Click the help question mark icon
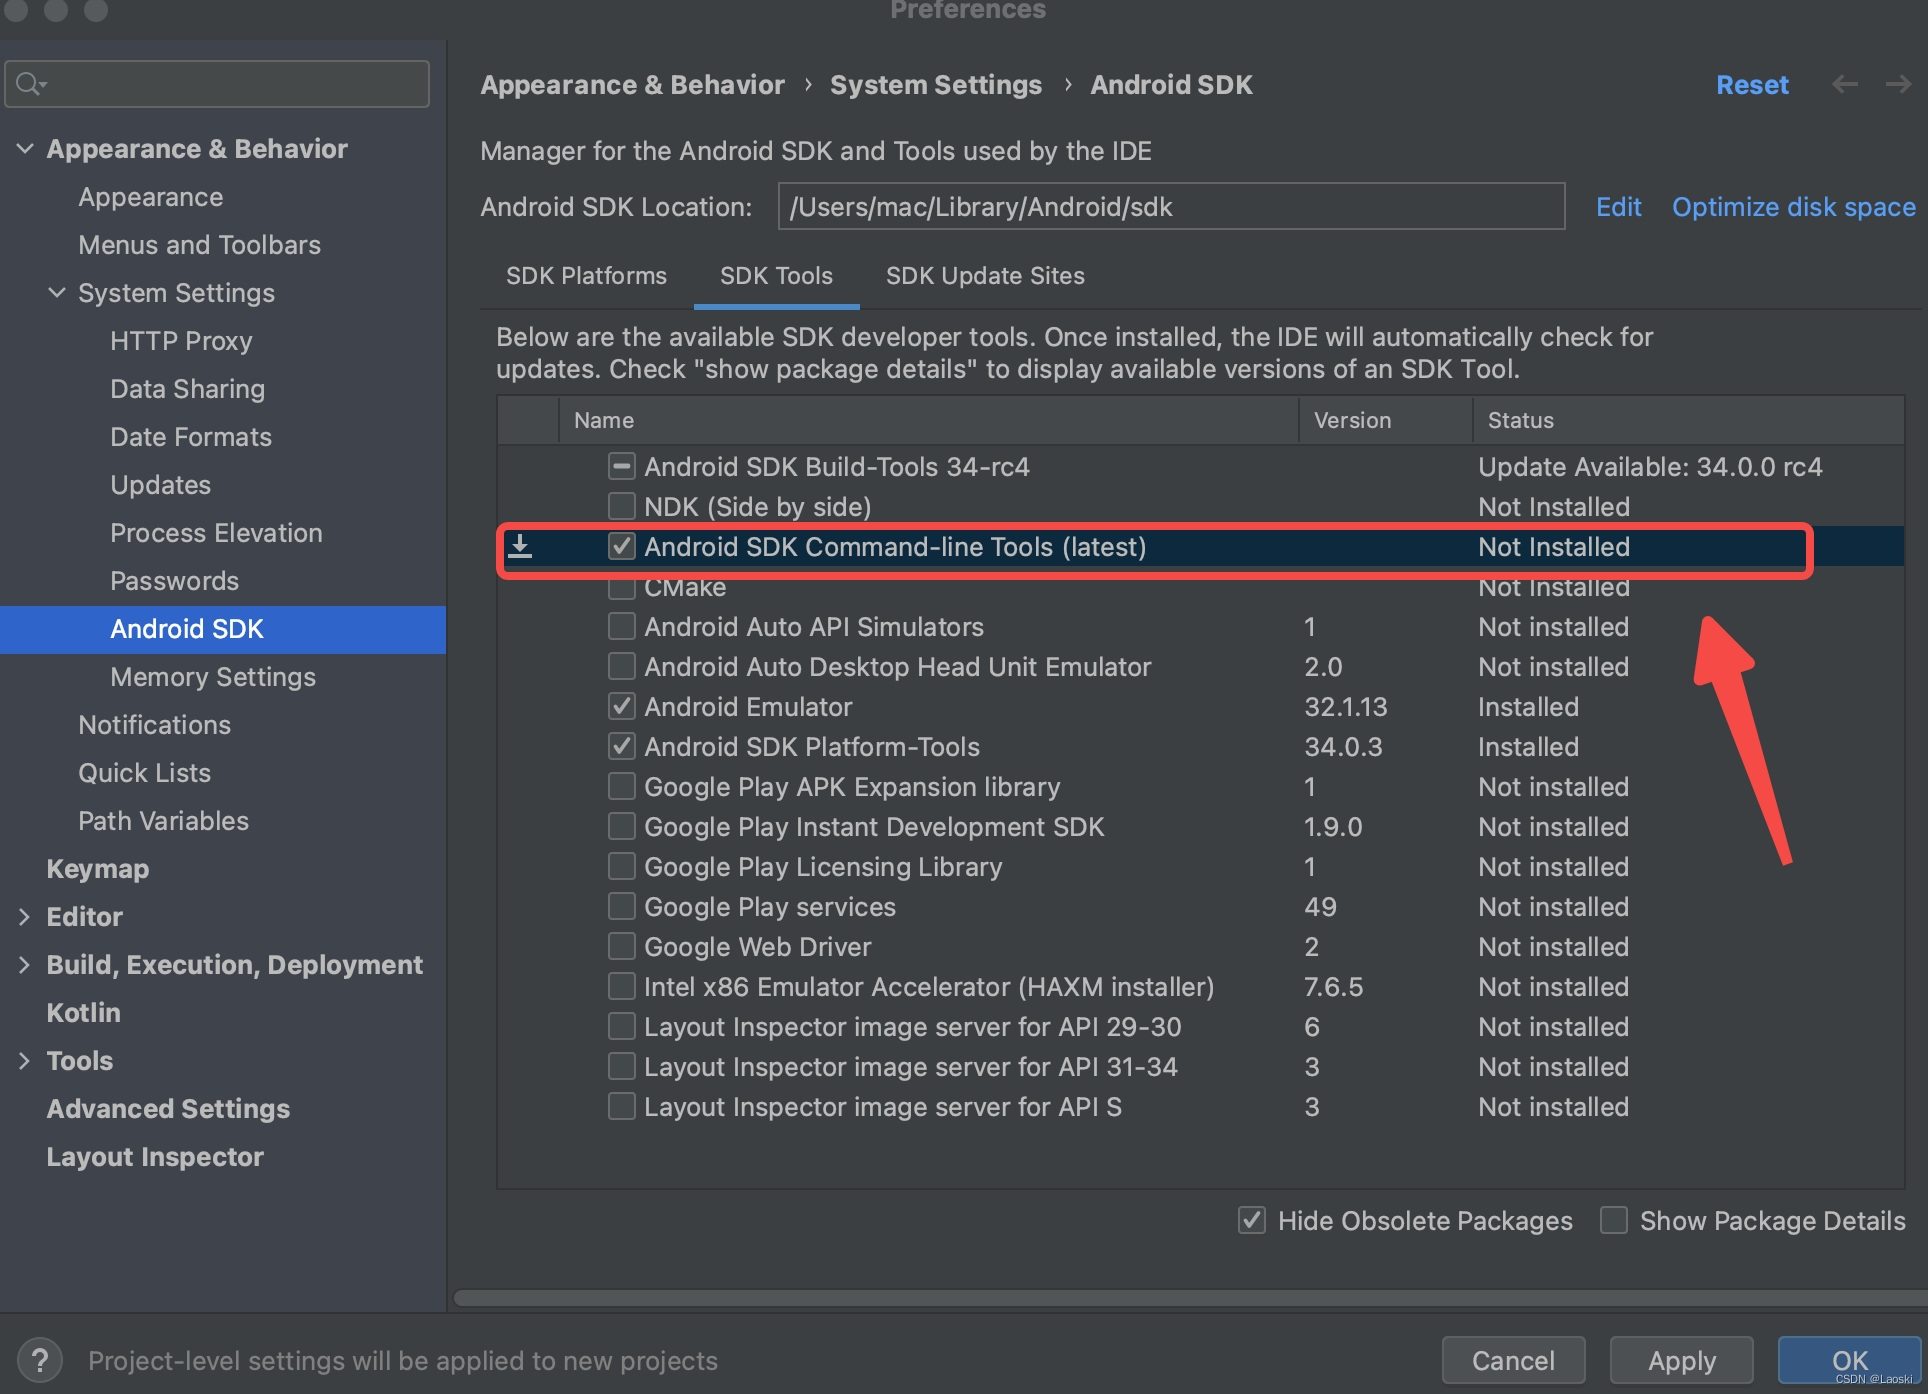 pos(39,1360)
